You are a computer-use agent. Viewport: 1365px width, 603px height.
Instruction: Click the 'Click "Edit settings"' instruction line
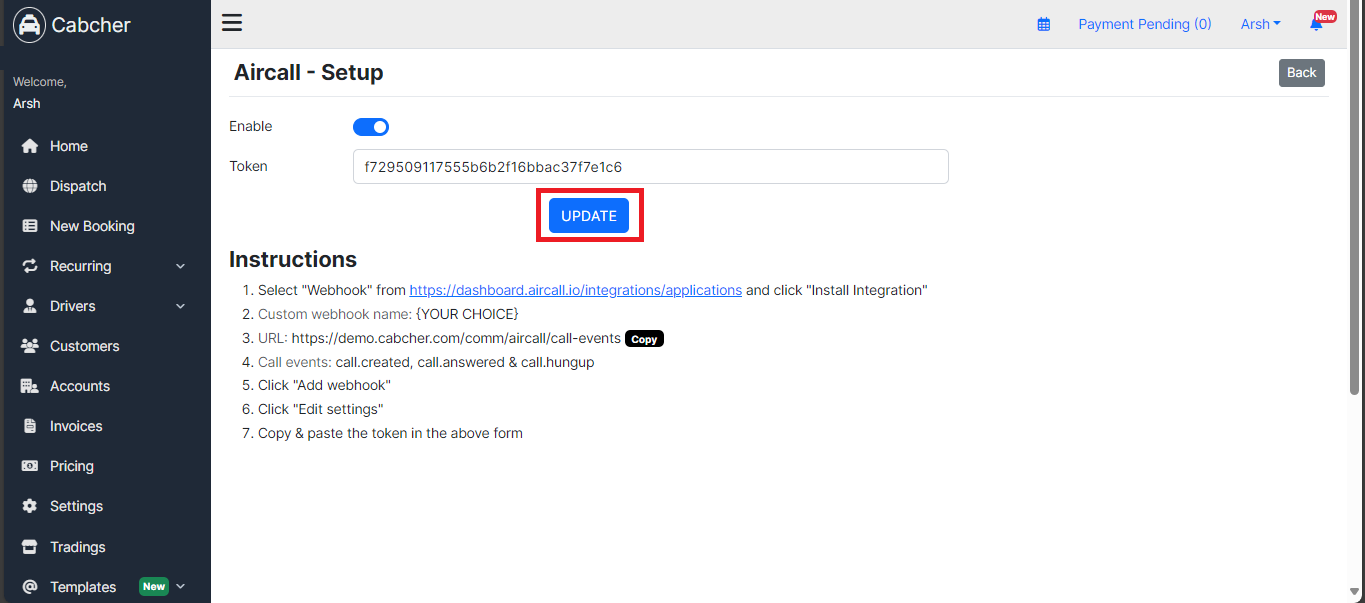click(321, 409)
